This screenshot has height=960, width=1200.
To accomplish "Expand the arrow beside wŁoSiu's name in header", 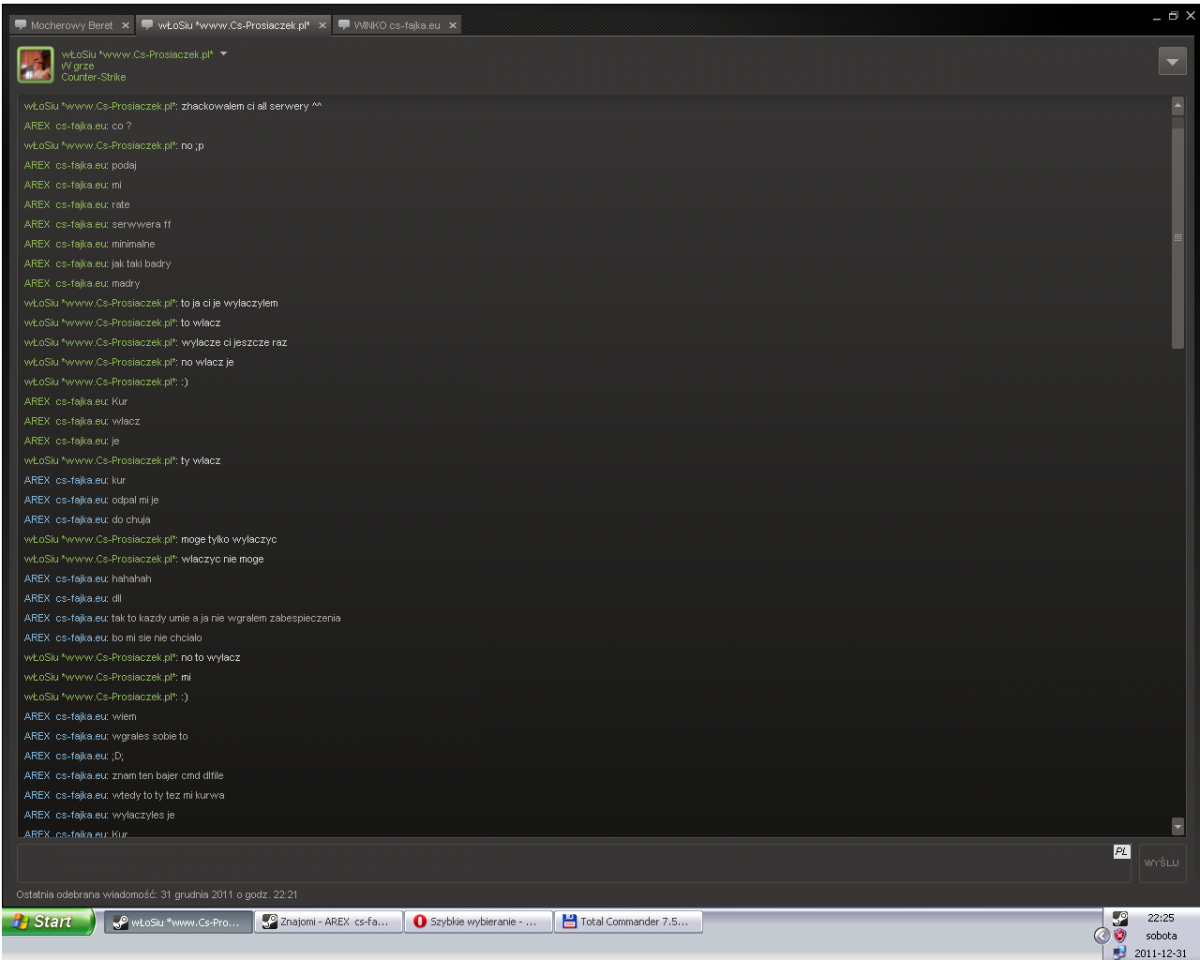I will tap(224, 54).
